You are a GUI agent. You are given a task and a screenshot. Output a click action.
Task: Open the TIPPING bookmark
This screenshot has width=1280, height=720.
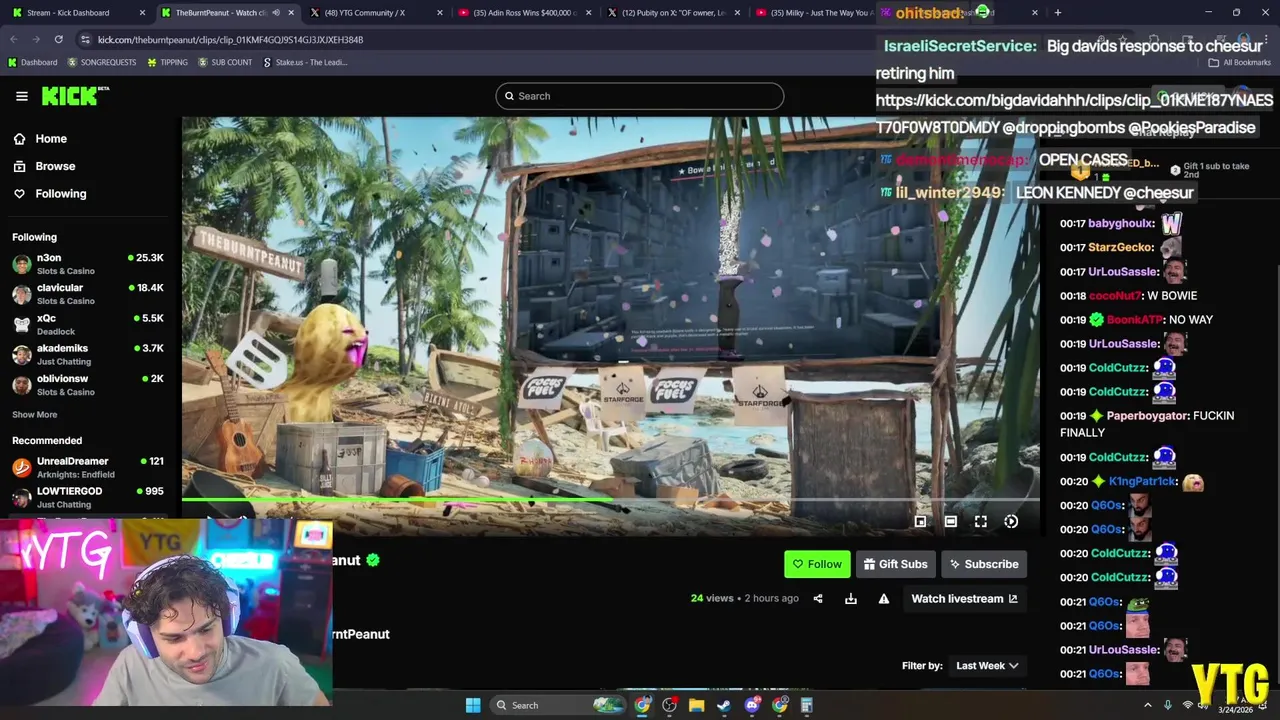pyautogui.click(x=167, y=62)
